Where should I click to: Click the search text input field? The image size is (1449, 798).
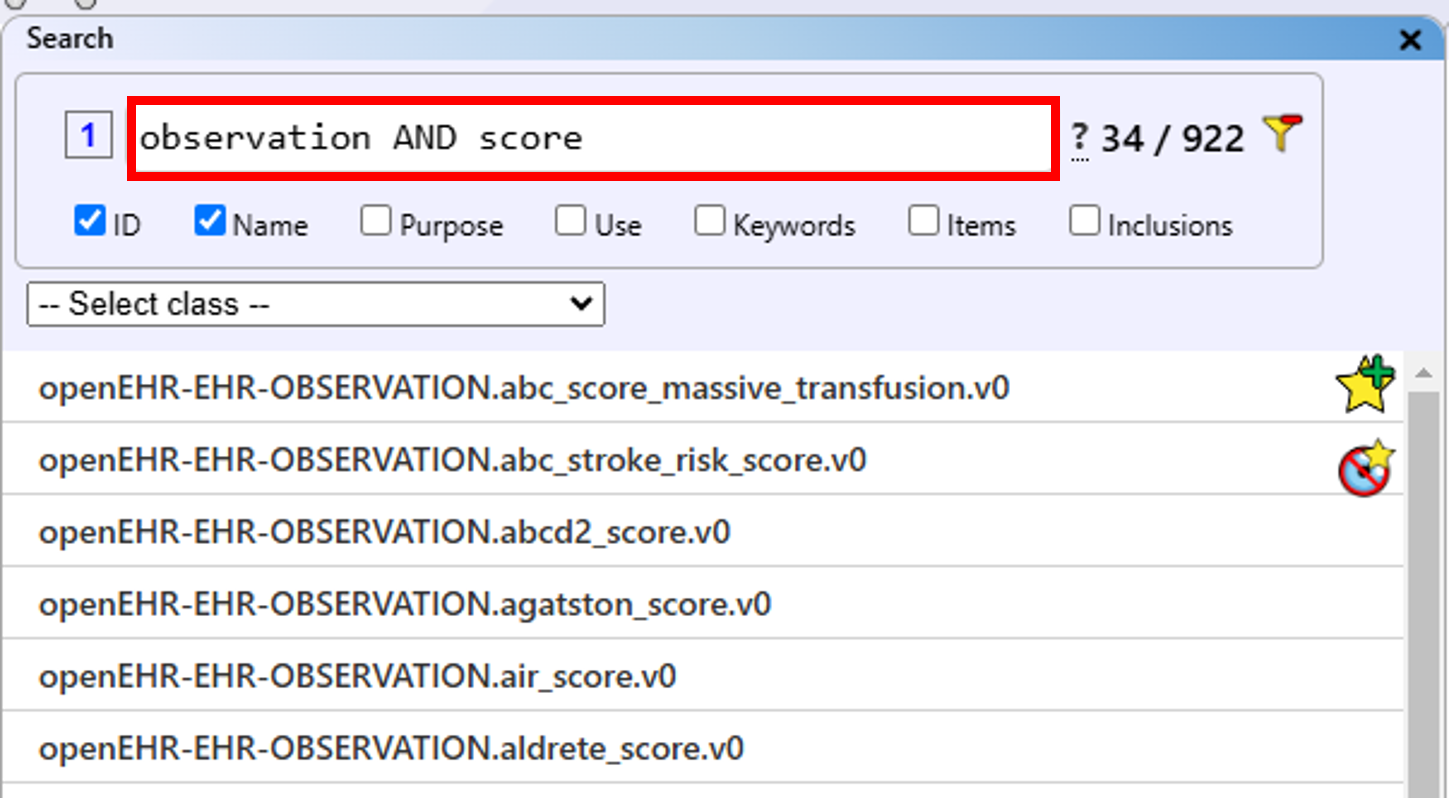click(592, 138)
